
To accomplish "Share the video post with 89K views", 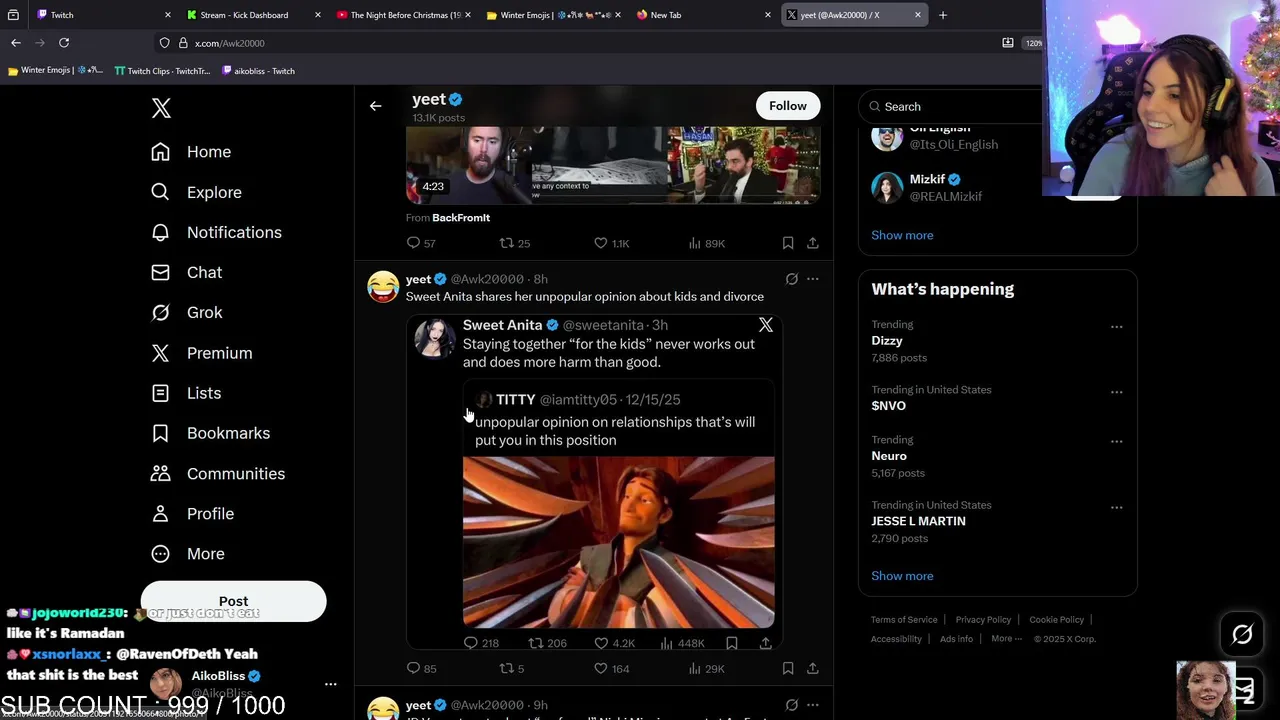I will click(812, 243).
